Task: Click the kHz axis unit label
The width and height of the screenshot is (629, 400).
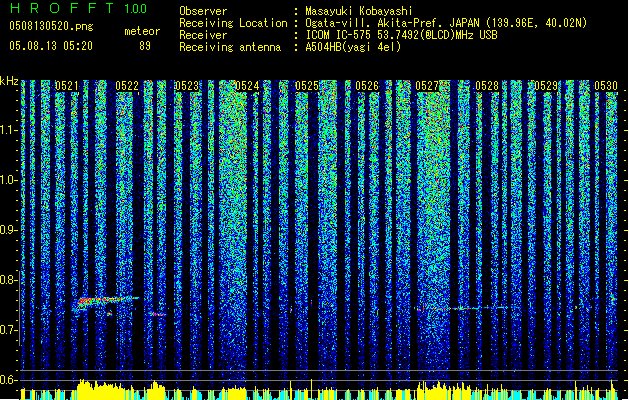Action: tap(9, 81)
